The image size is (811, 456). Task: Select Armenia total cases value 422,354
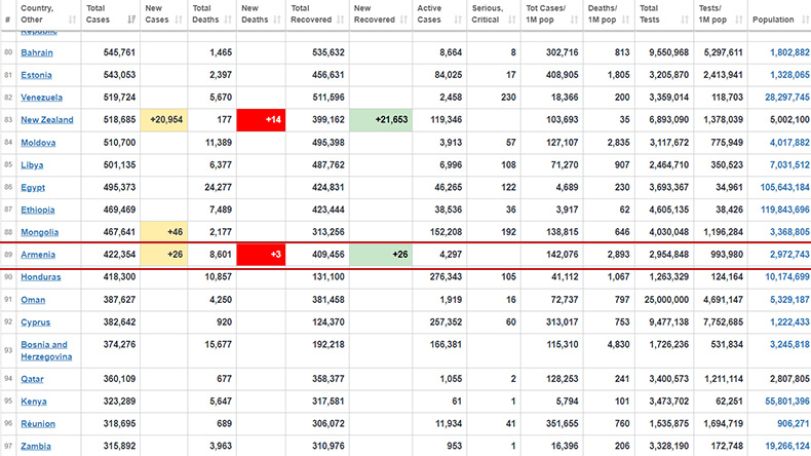(x=119, y=254)
